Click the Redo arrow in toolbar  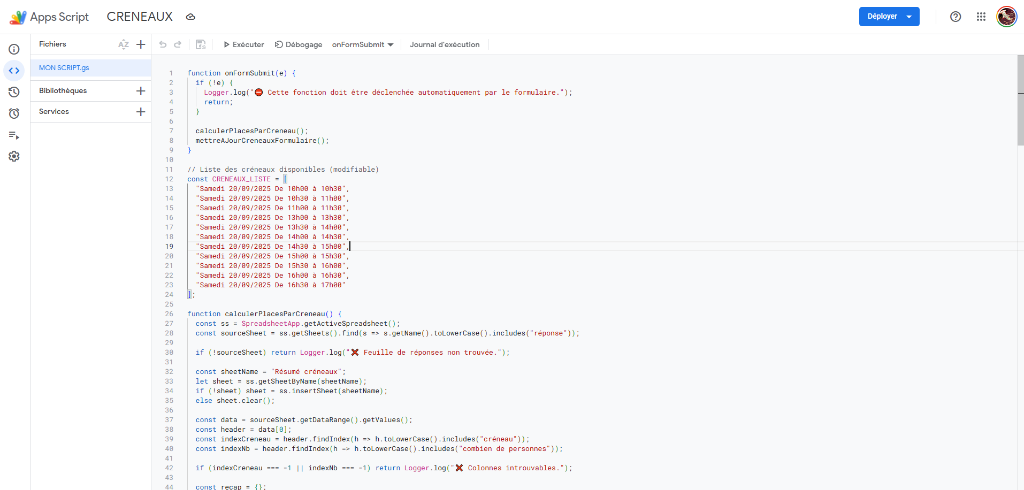178,44
